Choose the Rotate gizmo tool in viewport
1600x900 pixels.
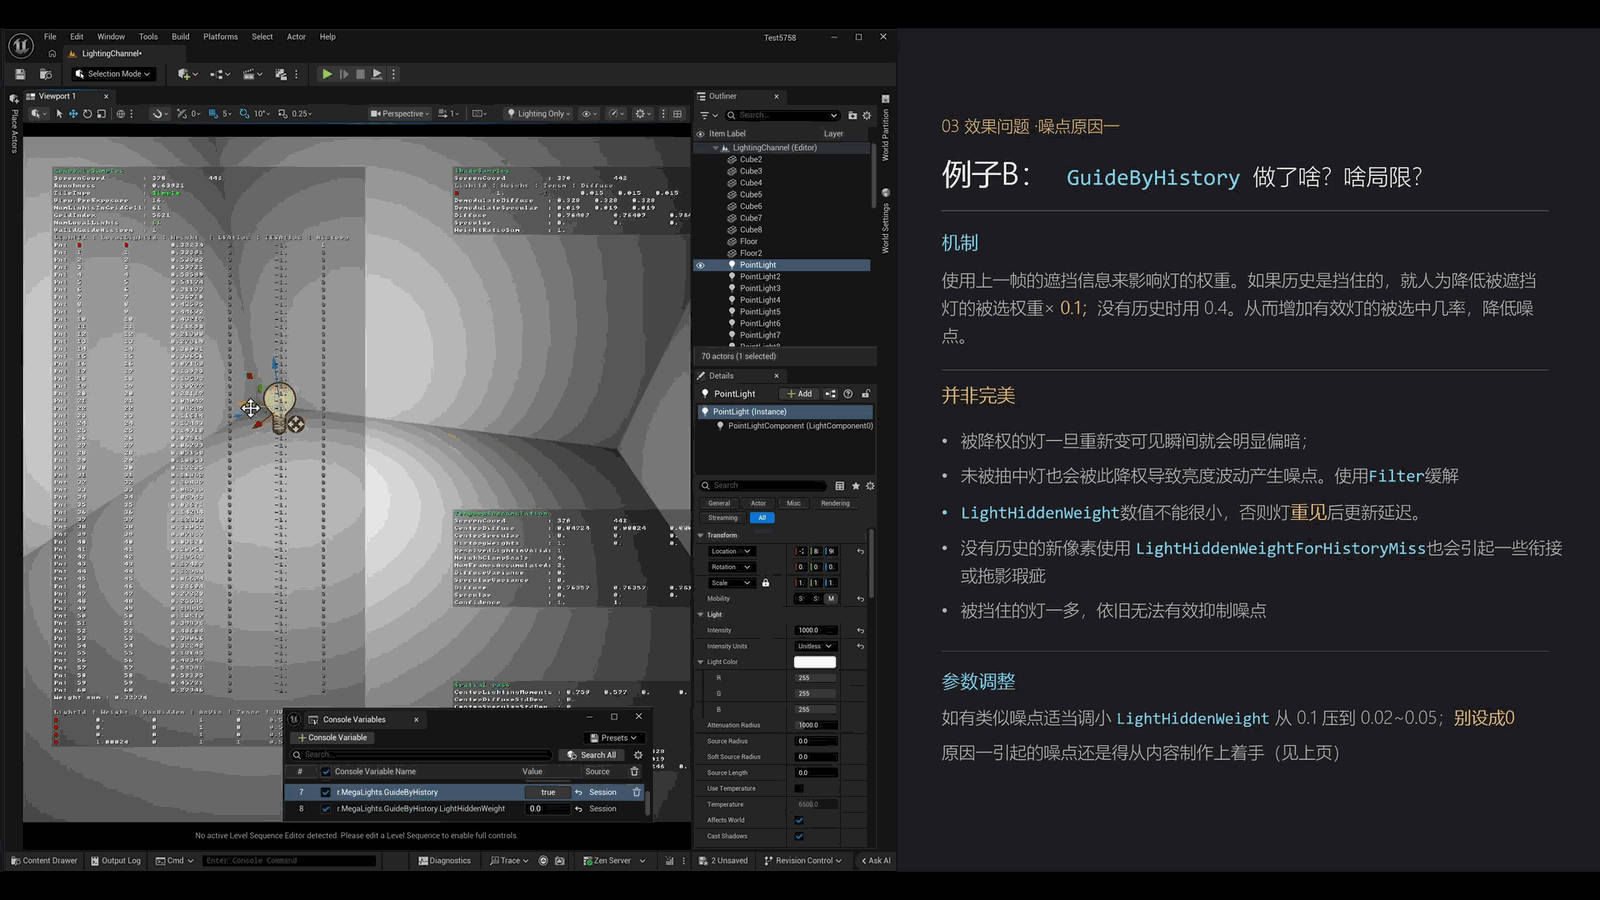pos(87,114)
